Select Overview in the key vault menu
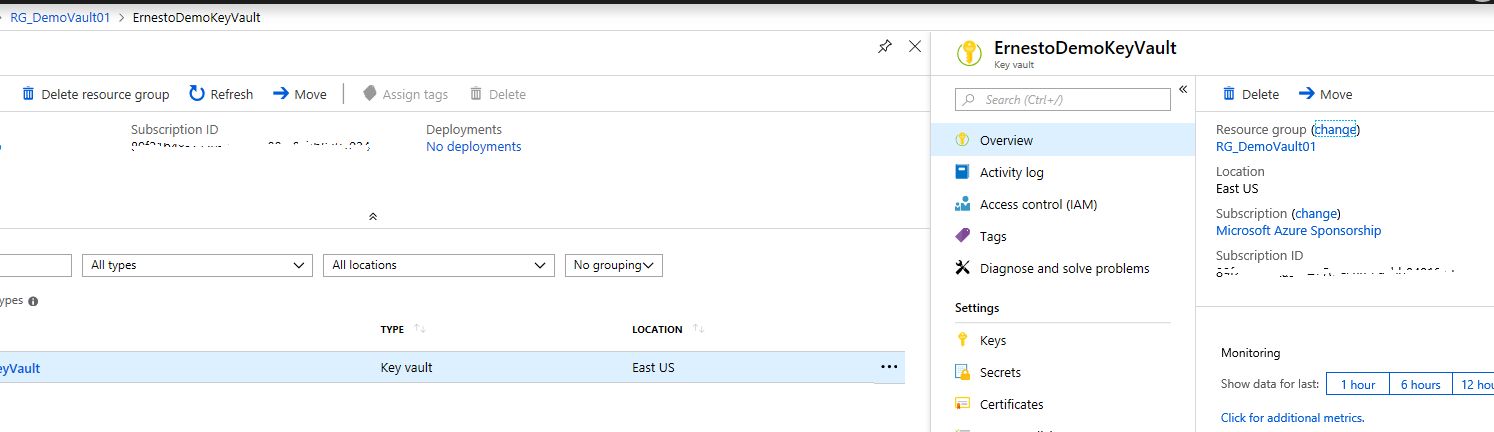 click(1062, 140)
